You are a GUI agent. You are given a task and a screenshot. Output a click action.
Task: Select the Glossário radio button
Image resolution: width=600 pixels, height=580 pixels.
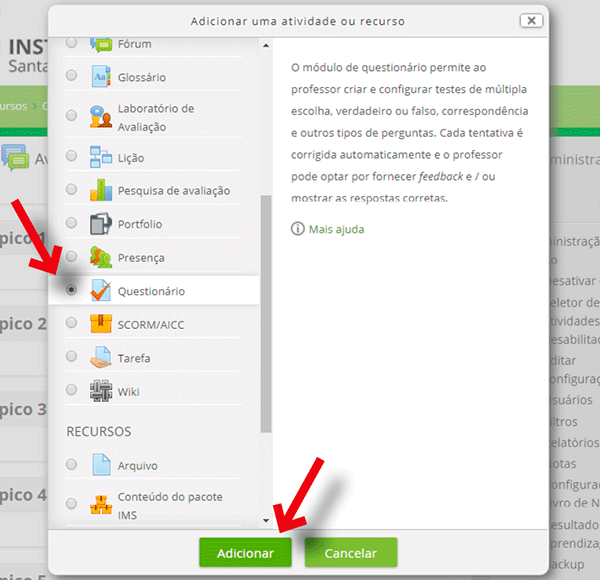click(71, 77)
